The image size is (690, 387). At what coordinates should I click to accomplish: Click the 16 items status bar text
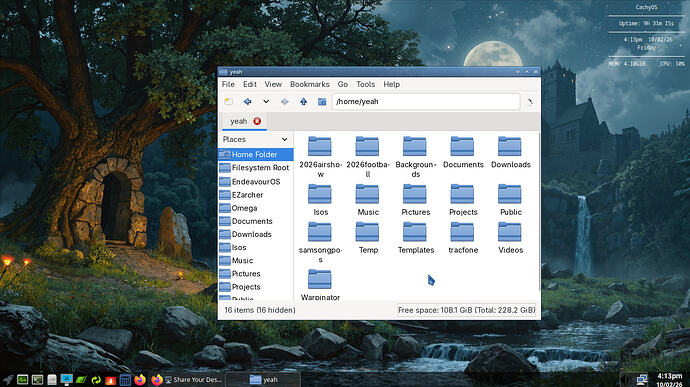pyautogui.click(x=260, y=310)
